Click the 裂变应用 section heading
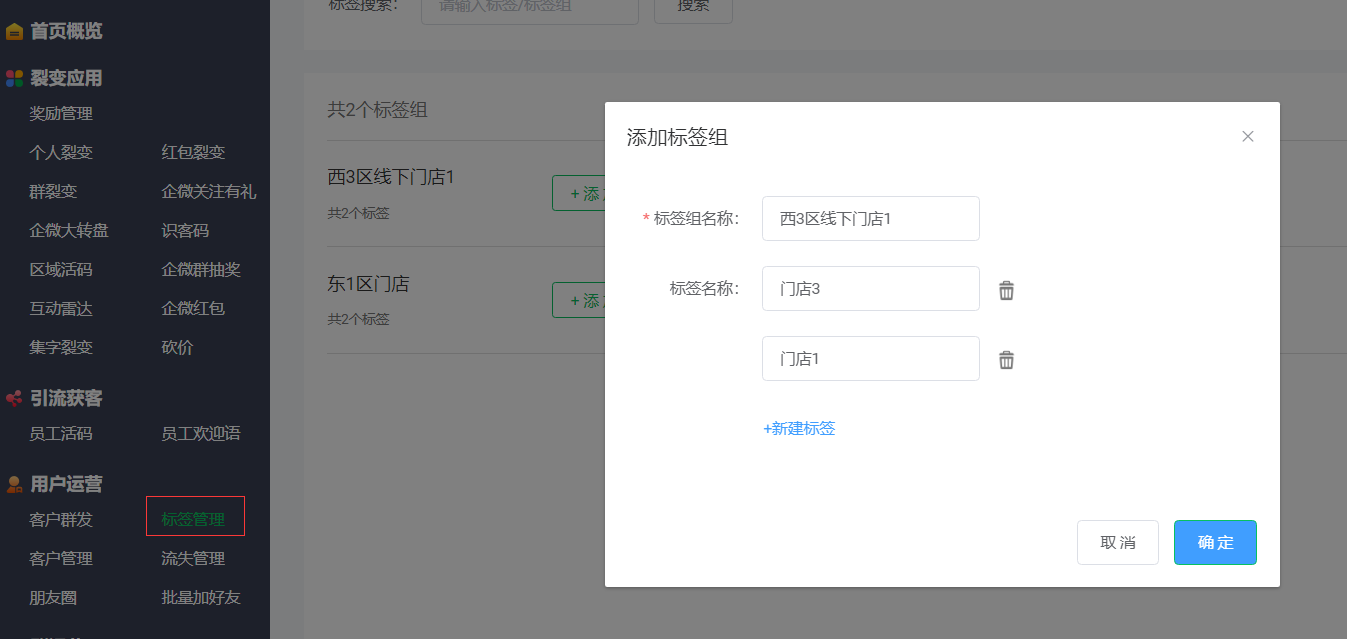The width and height of the screenshot is (1347, 639). [66, 78]
